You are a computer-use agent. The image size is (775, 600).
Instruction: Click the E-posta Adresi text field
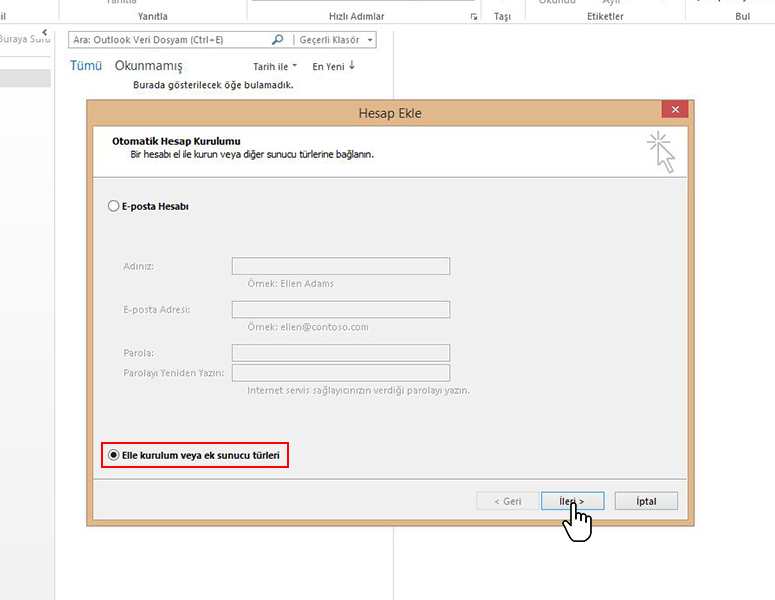(x=340, y=309)
